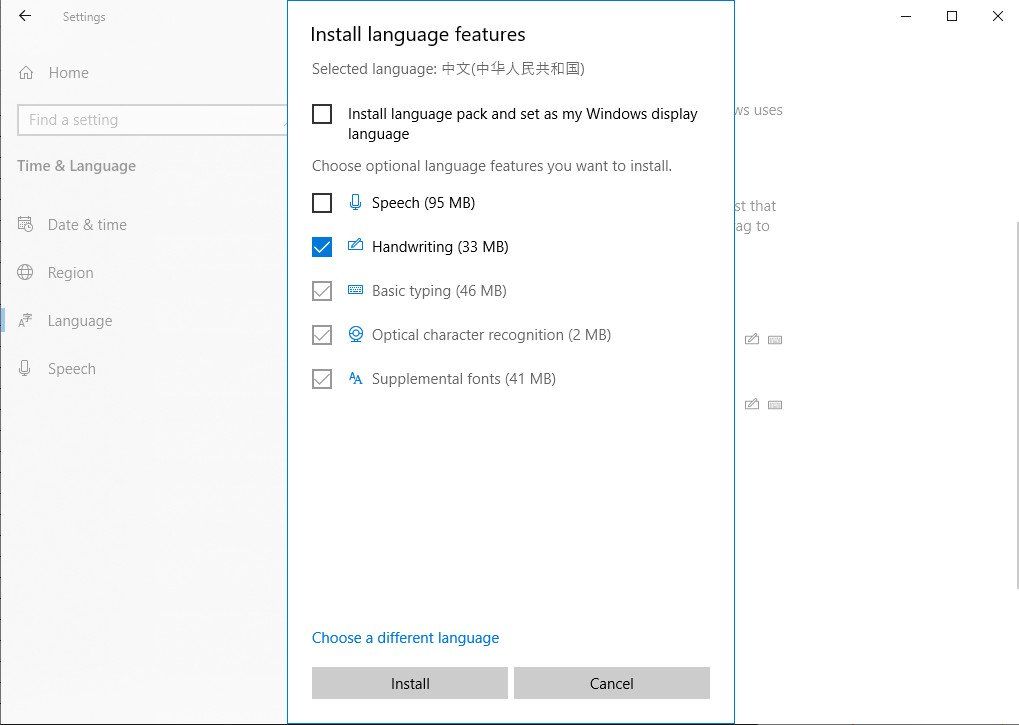This screenshot has height=725, width=1019.
Task: Click the Cancel button
Action: [x=611, y=683]
